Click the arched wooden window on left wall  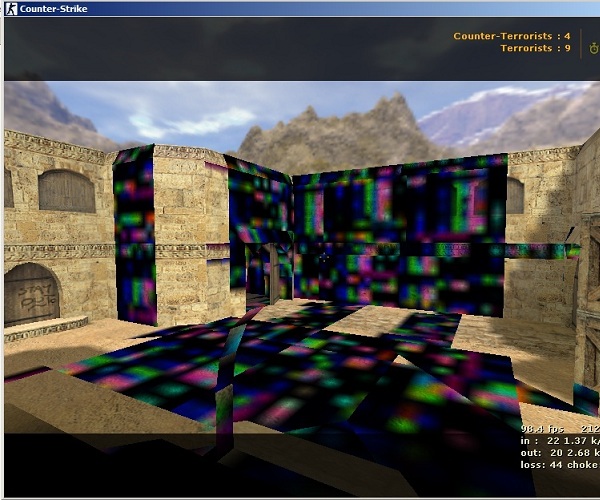67,191
